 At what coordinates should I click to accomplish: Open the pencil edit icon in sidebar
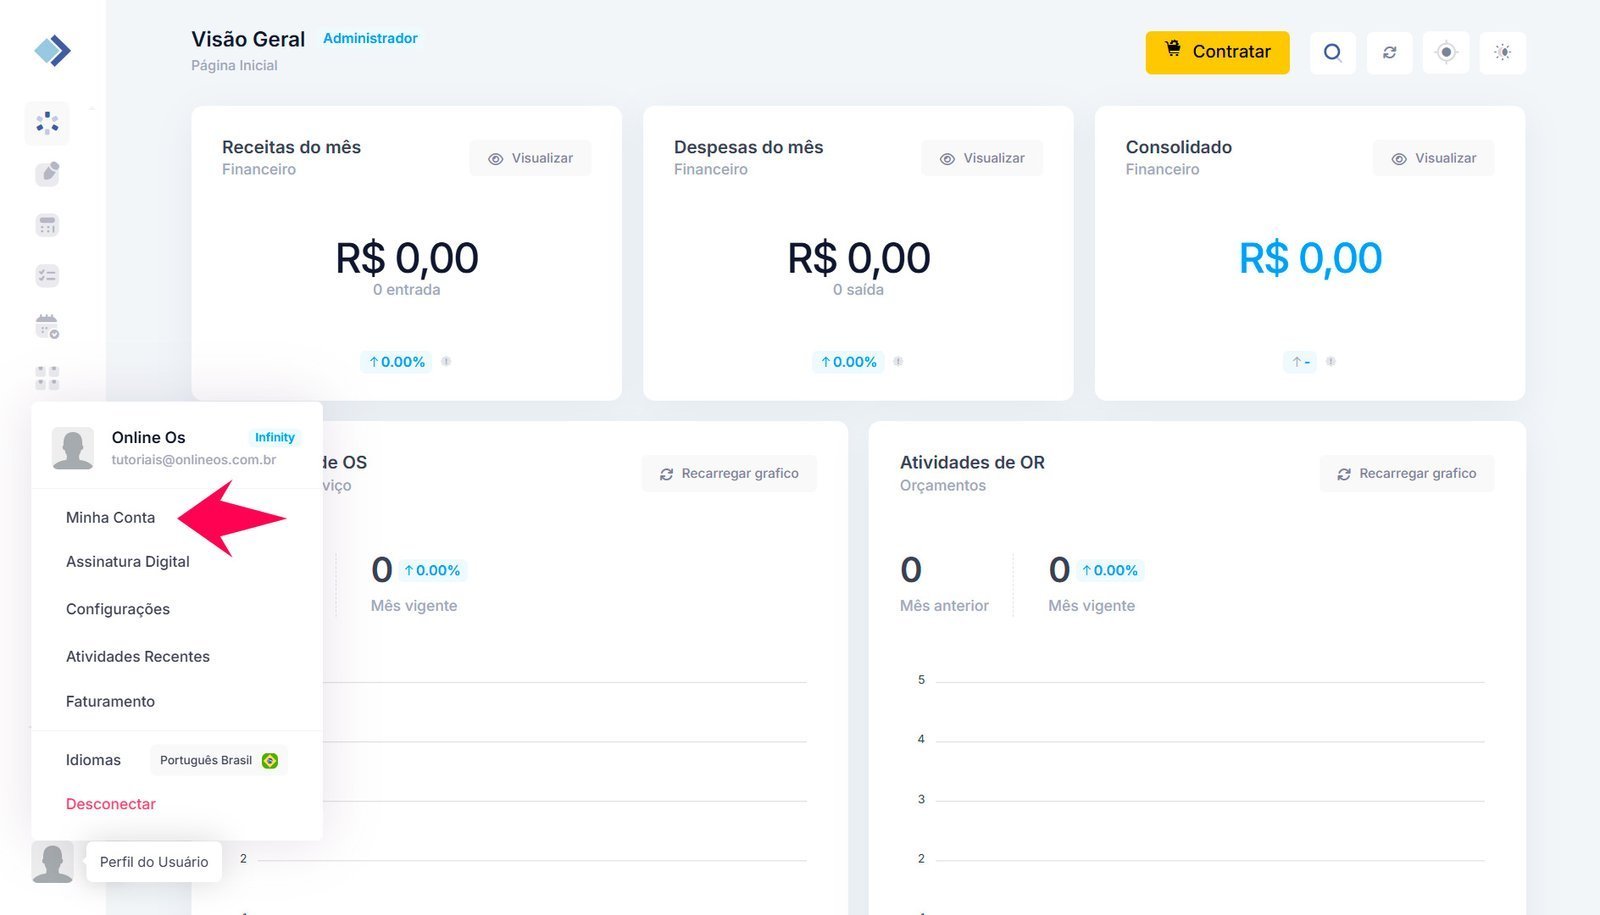tap(47, 174)
